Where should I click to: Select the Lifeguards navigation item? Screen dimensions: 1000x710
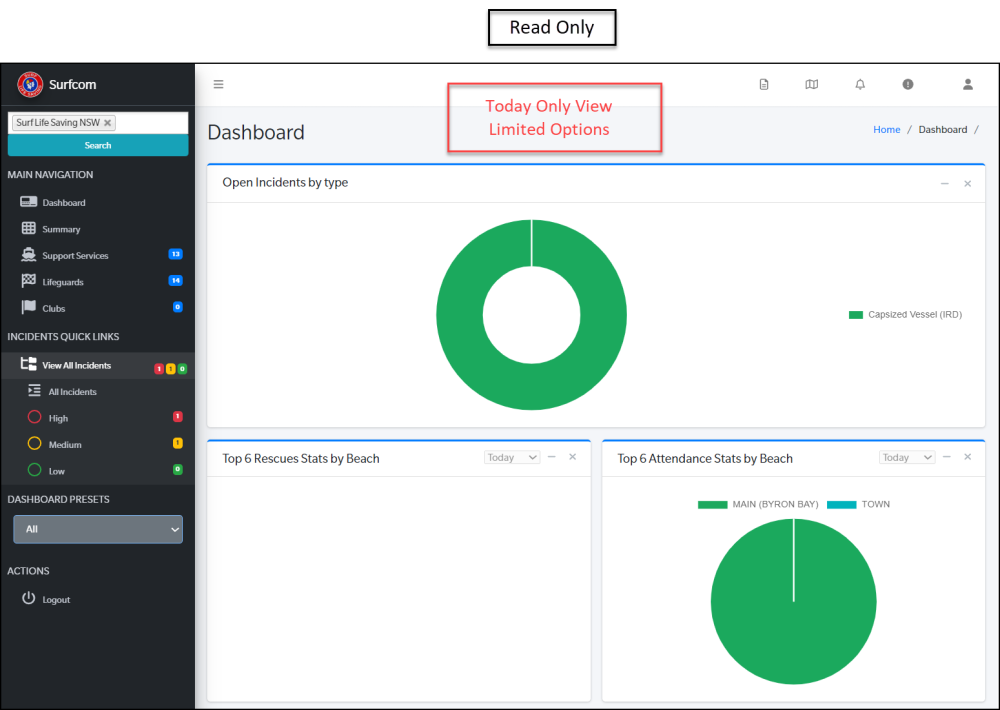coord(60,281)
